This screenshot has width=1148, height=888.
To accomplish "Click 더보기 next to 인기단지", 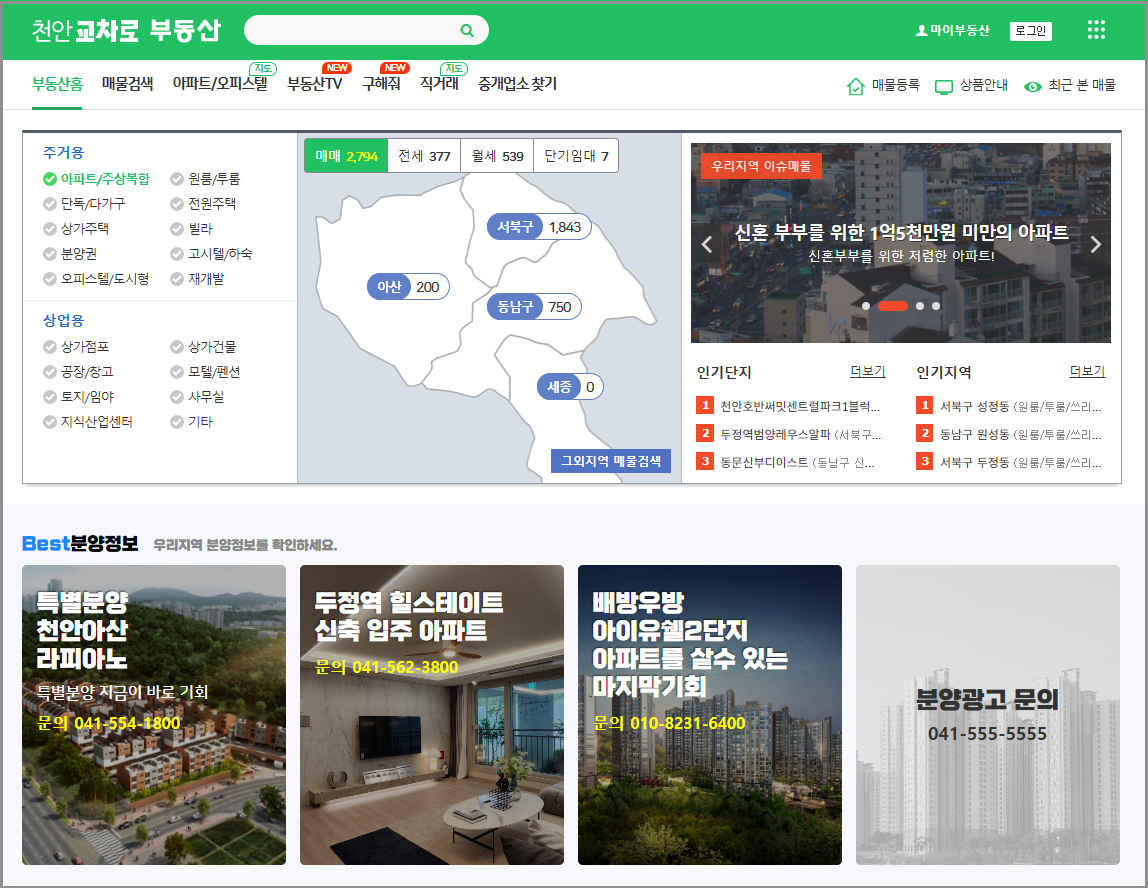I will (x=868, y=371).
